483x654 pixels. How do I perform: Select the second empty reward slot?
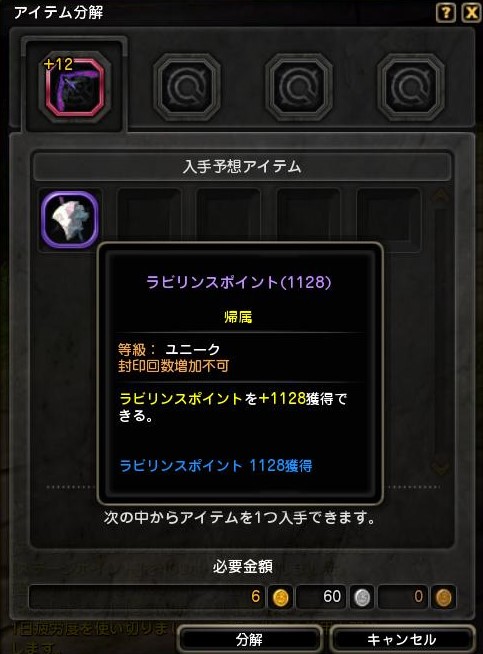(148, 215)
